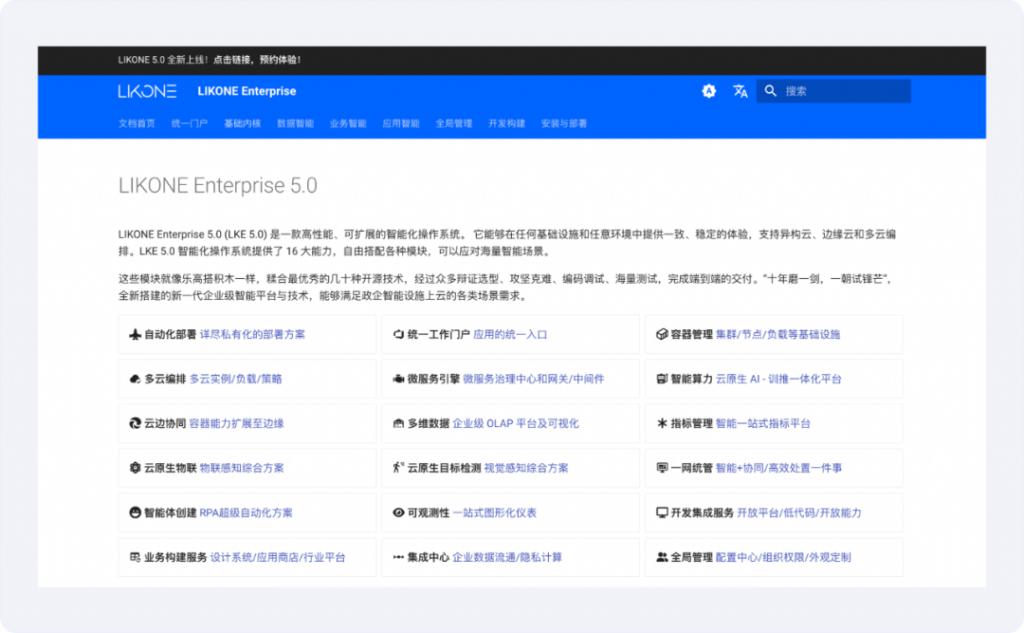Click the server icon beside 智能算力
This screenshot has width=1024, height=633.
coord(662,379)
